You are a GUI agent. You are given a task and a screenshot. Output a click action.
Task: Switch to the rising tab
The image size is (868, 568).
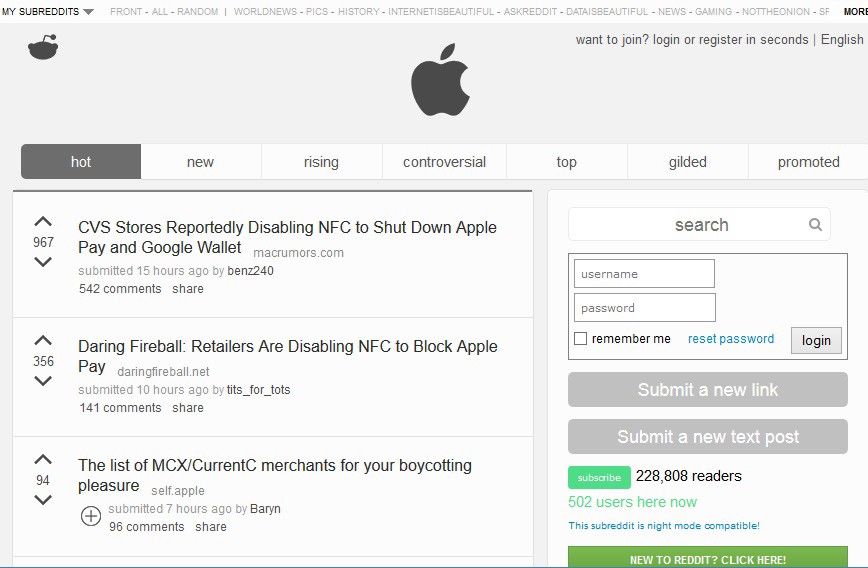coord(321,162)
